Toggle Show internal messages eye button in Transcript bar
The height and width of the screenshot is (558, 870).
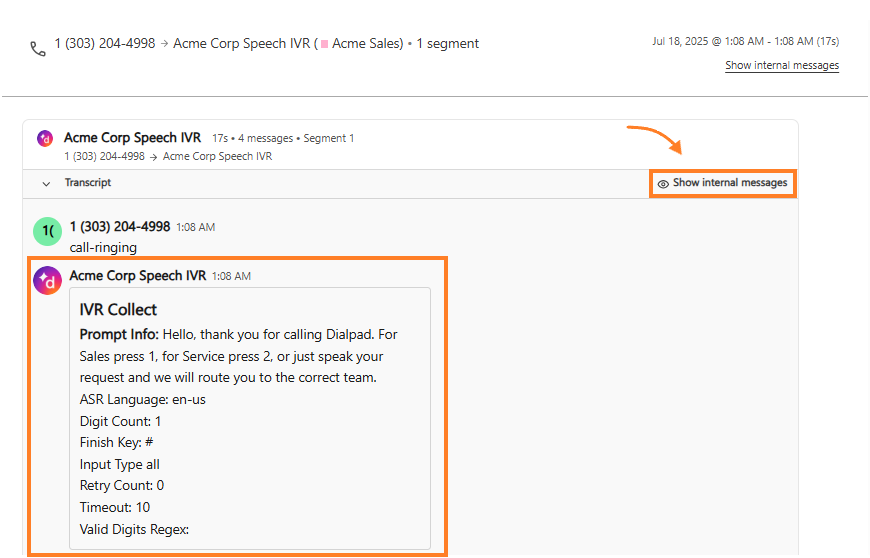[x=722, y=183]
